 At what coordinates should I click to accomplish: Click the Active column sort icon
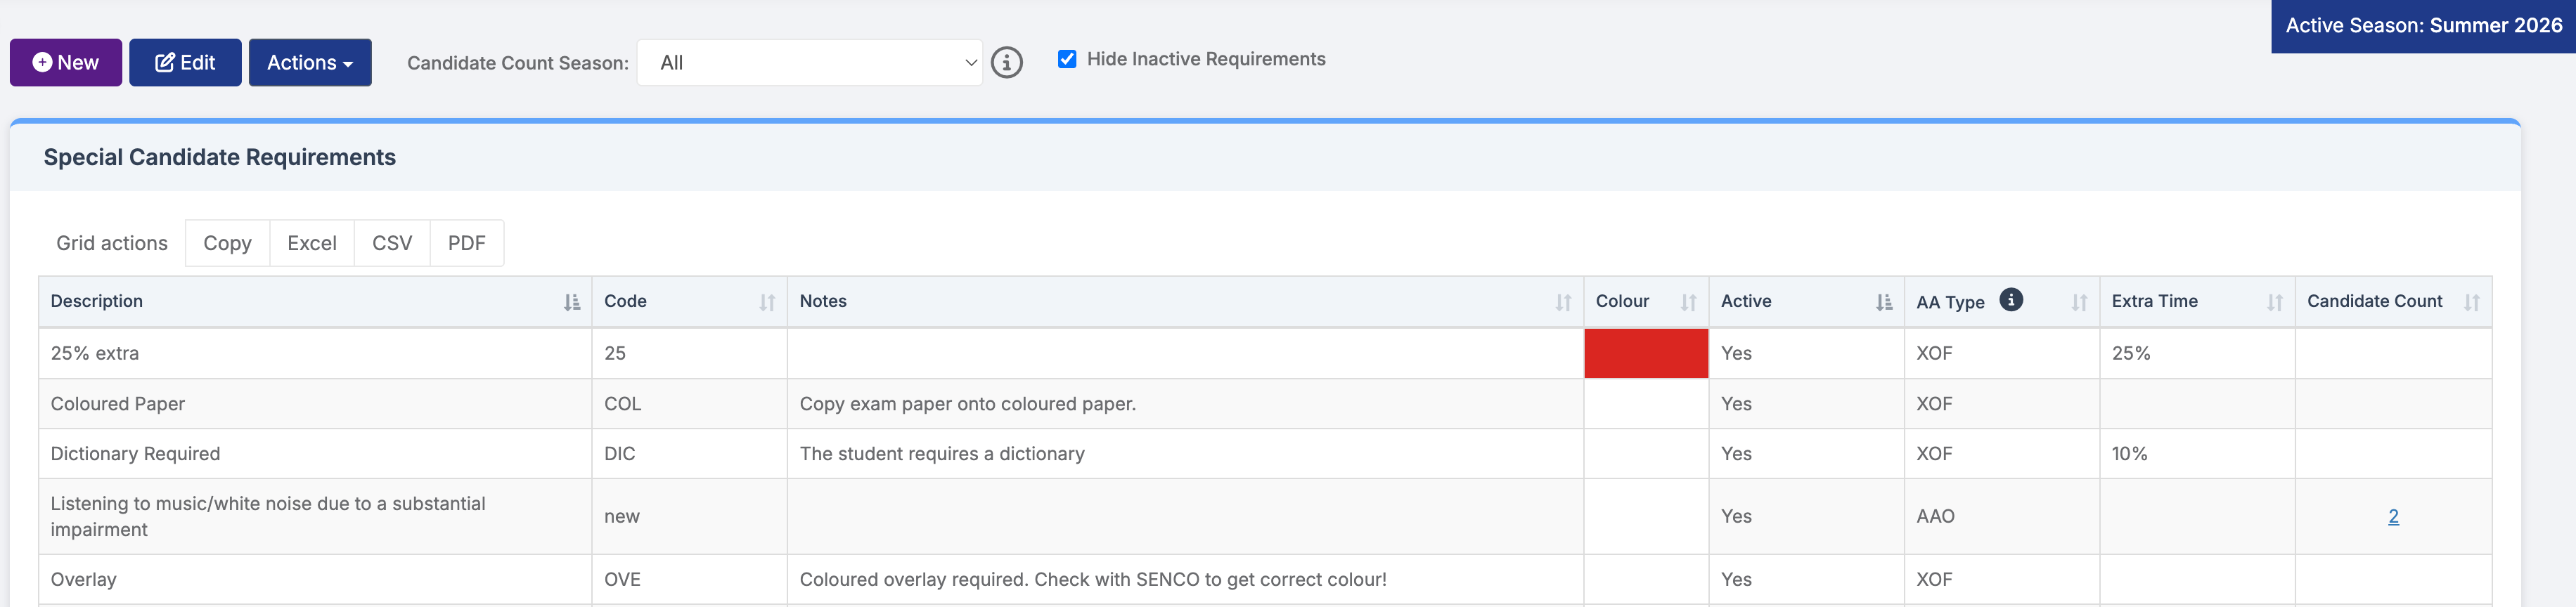pos(1883,302)
